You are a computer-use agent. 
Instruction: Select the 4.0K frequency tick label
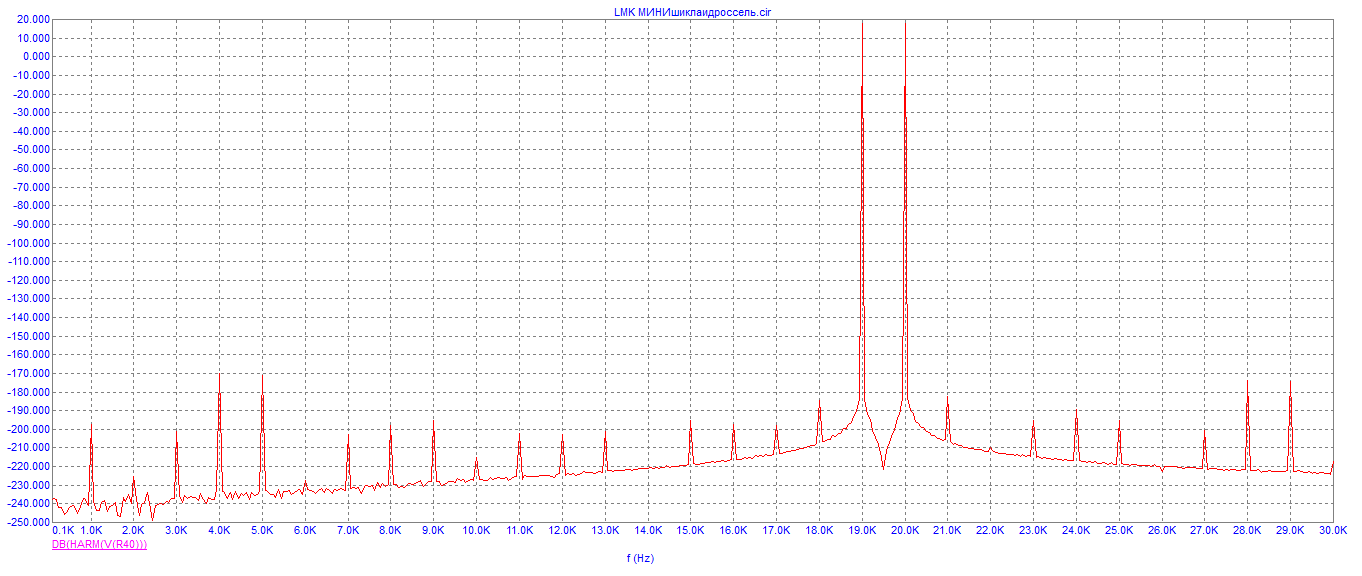coord(220,530)
